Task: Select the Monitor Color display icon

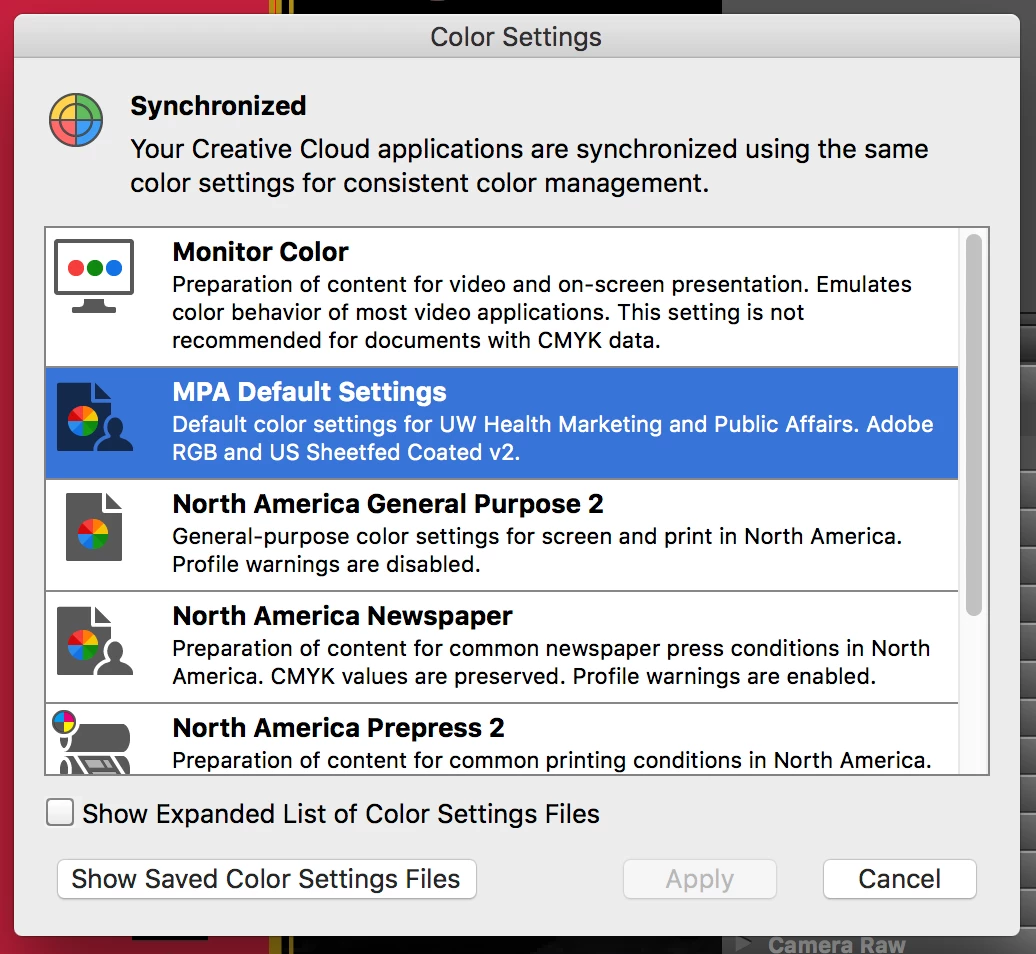Action: pyautogui.click(x=94, y=275)
